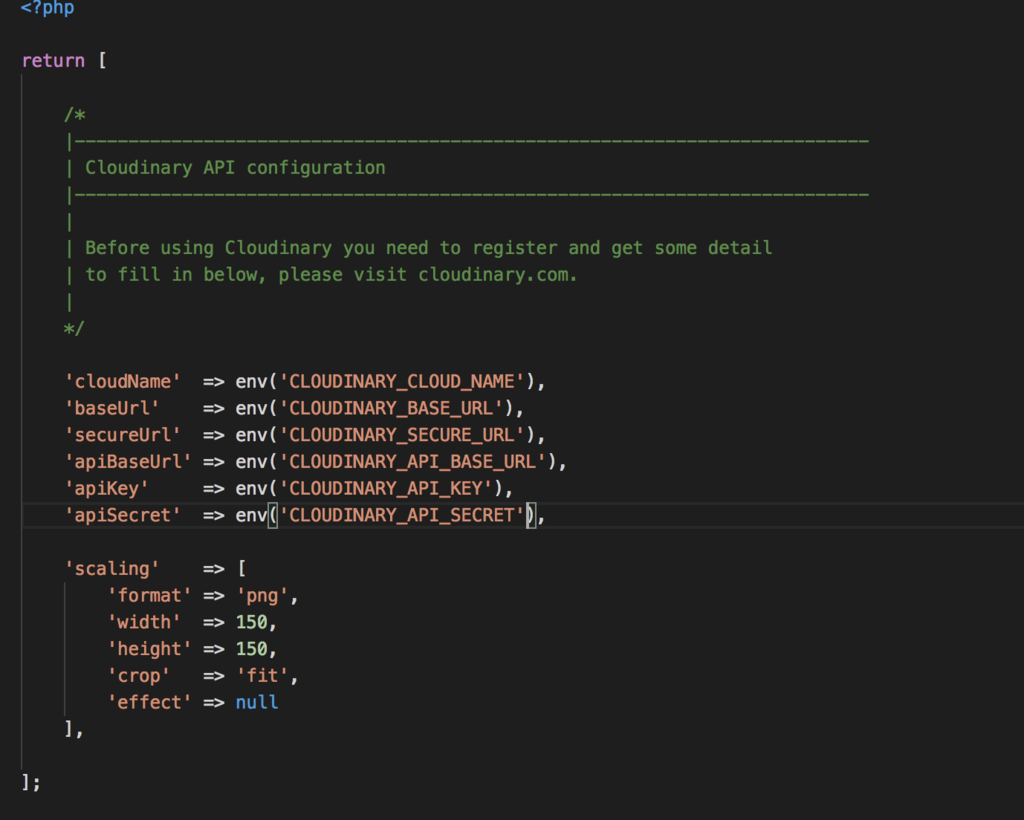
Task: Click the '*/' comment terminator
Action: coord(74,328)
